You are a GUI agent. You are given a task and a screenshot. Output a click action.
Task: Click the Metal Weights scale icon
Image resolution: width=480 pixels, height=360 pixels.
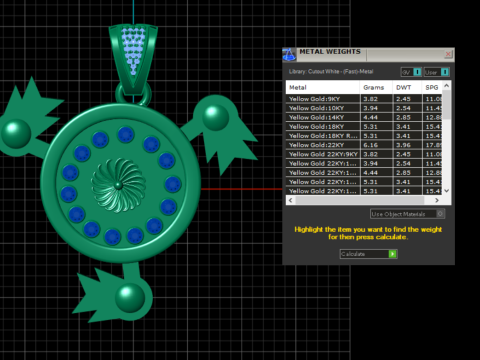(289, 55)
